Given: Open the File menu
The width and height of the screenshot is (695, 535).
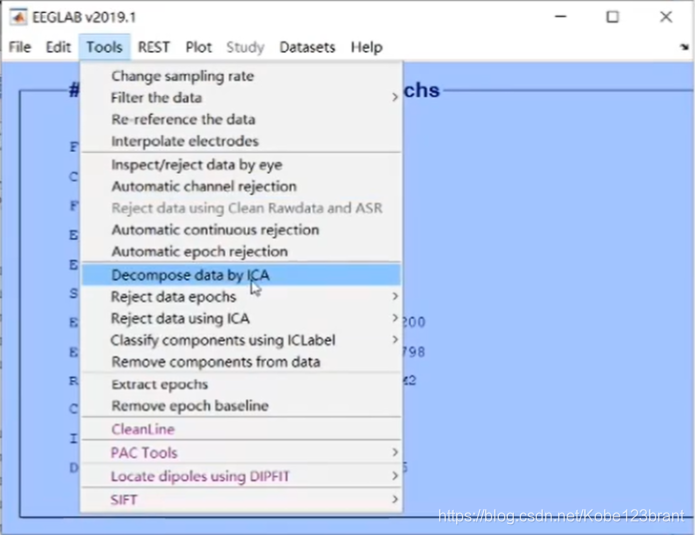Looking at the screenshot, I should pos(20,47).
